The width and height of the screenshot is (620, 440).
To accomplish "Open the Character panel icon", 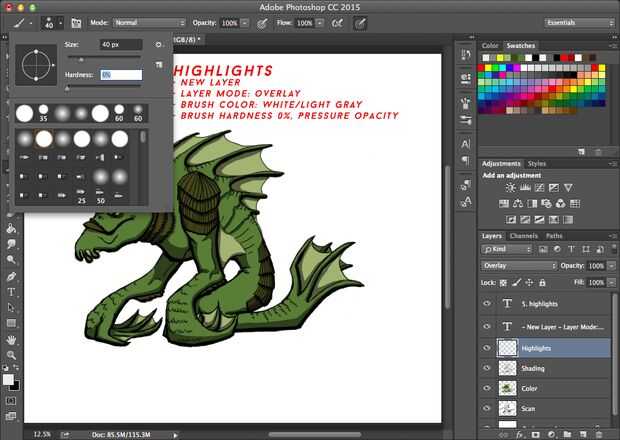I will [465, 143].
